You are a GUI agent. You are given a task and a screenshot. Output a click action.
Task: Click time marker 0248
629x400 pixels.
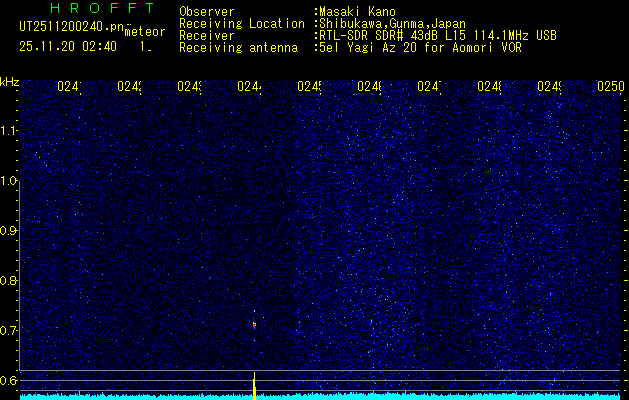coord(489,87)
